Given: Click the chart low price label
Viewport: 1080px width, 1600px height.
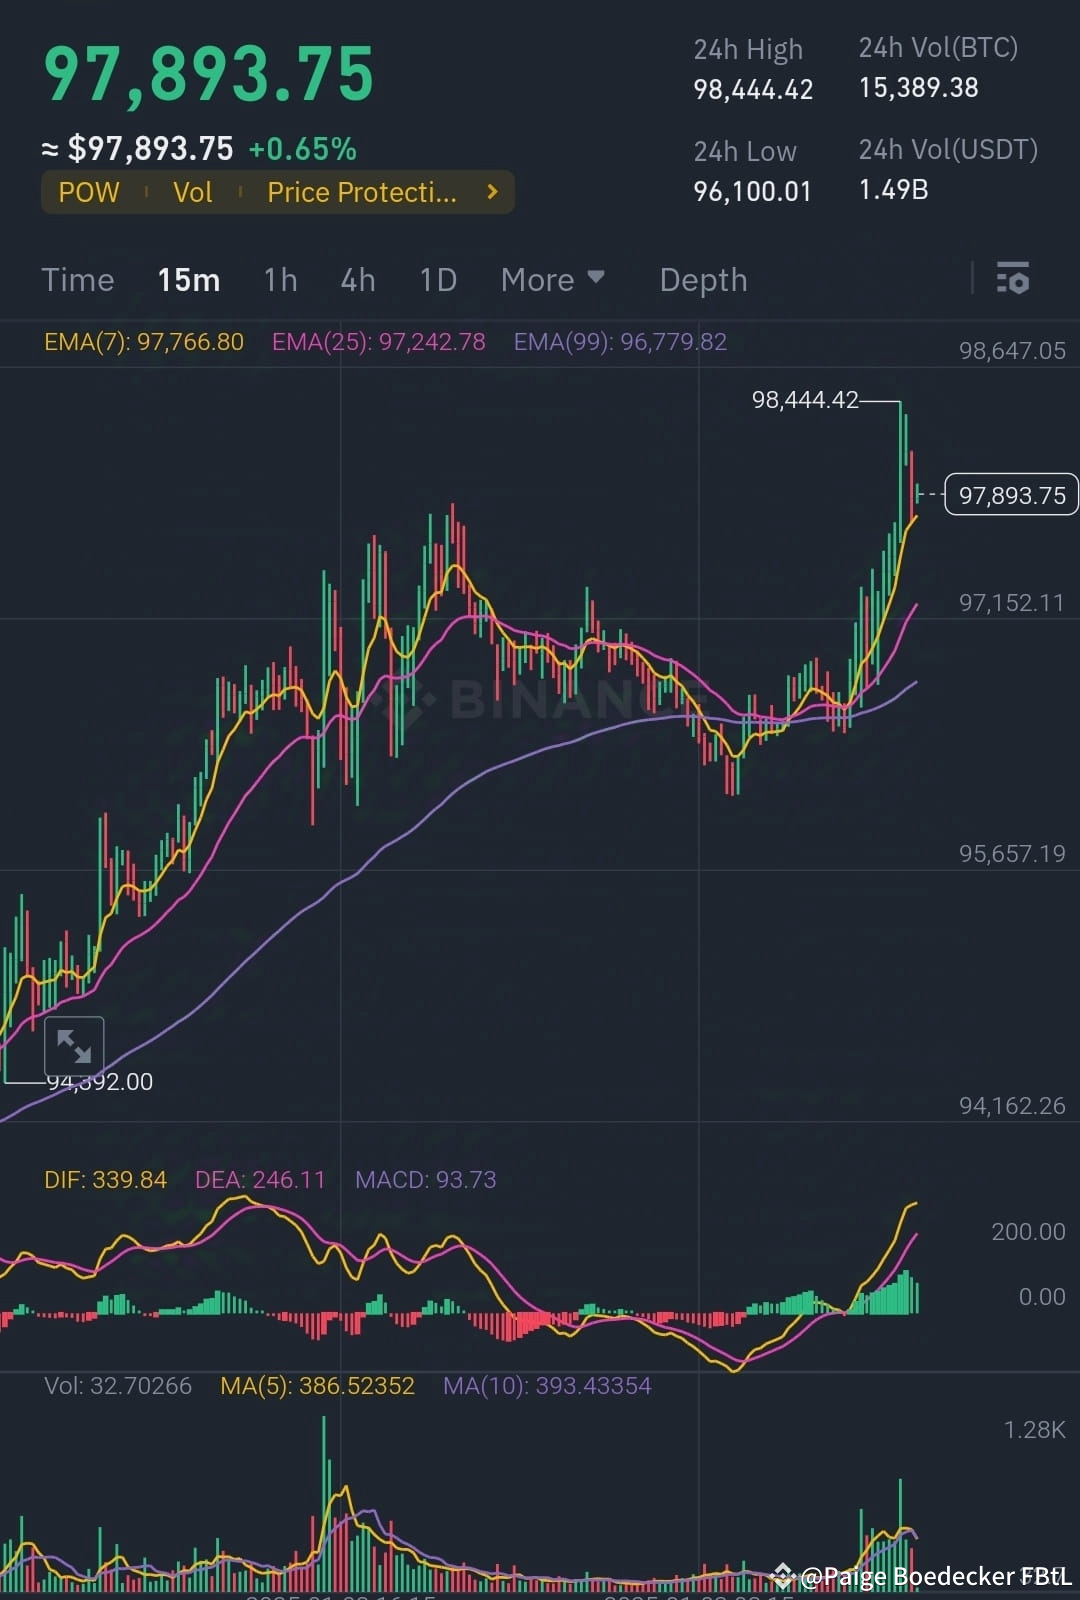Looking at the screenshot, I should (100, 1082).
